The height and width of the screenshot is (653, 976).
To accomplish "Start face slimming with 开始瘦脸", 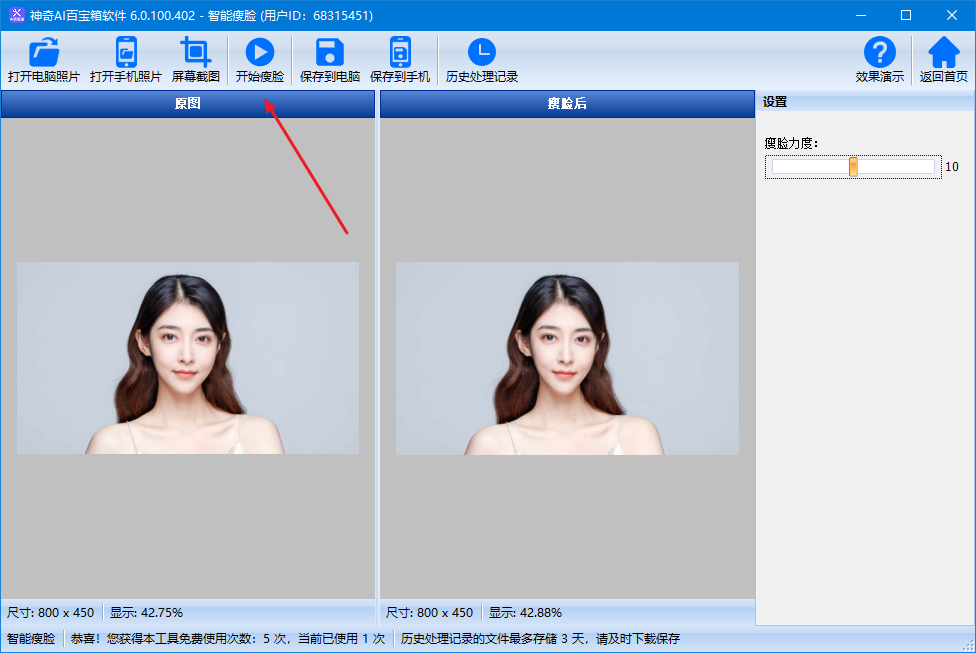I will coord(260,53).
